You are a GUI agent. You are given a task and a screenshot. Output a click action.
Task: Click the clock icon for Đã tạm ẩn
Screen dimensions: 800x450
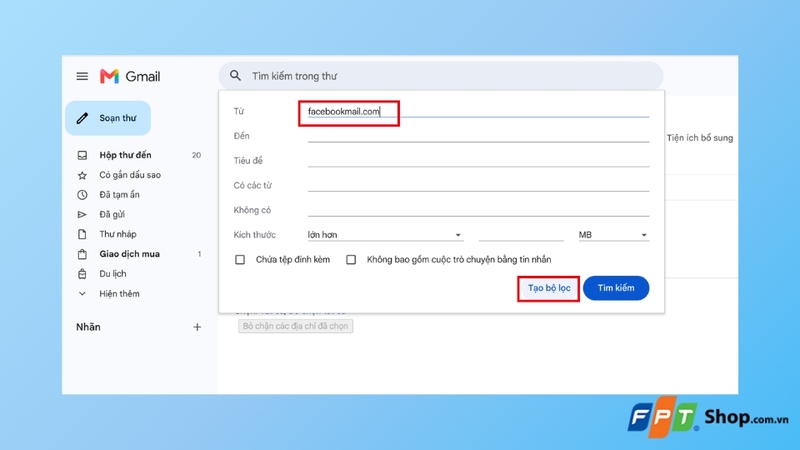(x=82, y=195)
